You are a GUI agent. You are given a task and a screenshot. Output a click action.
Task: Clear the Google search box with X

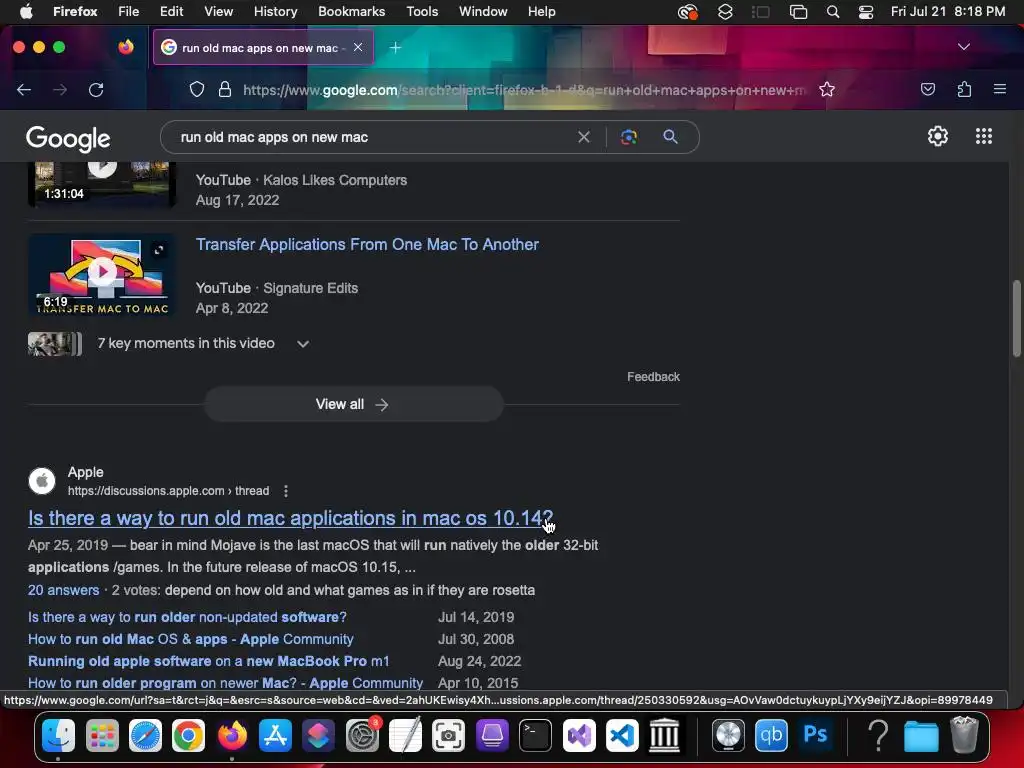(584, 137)
